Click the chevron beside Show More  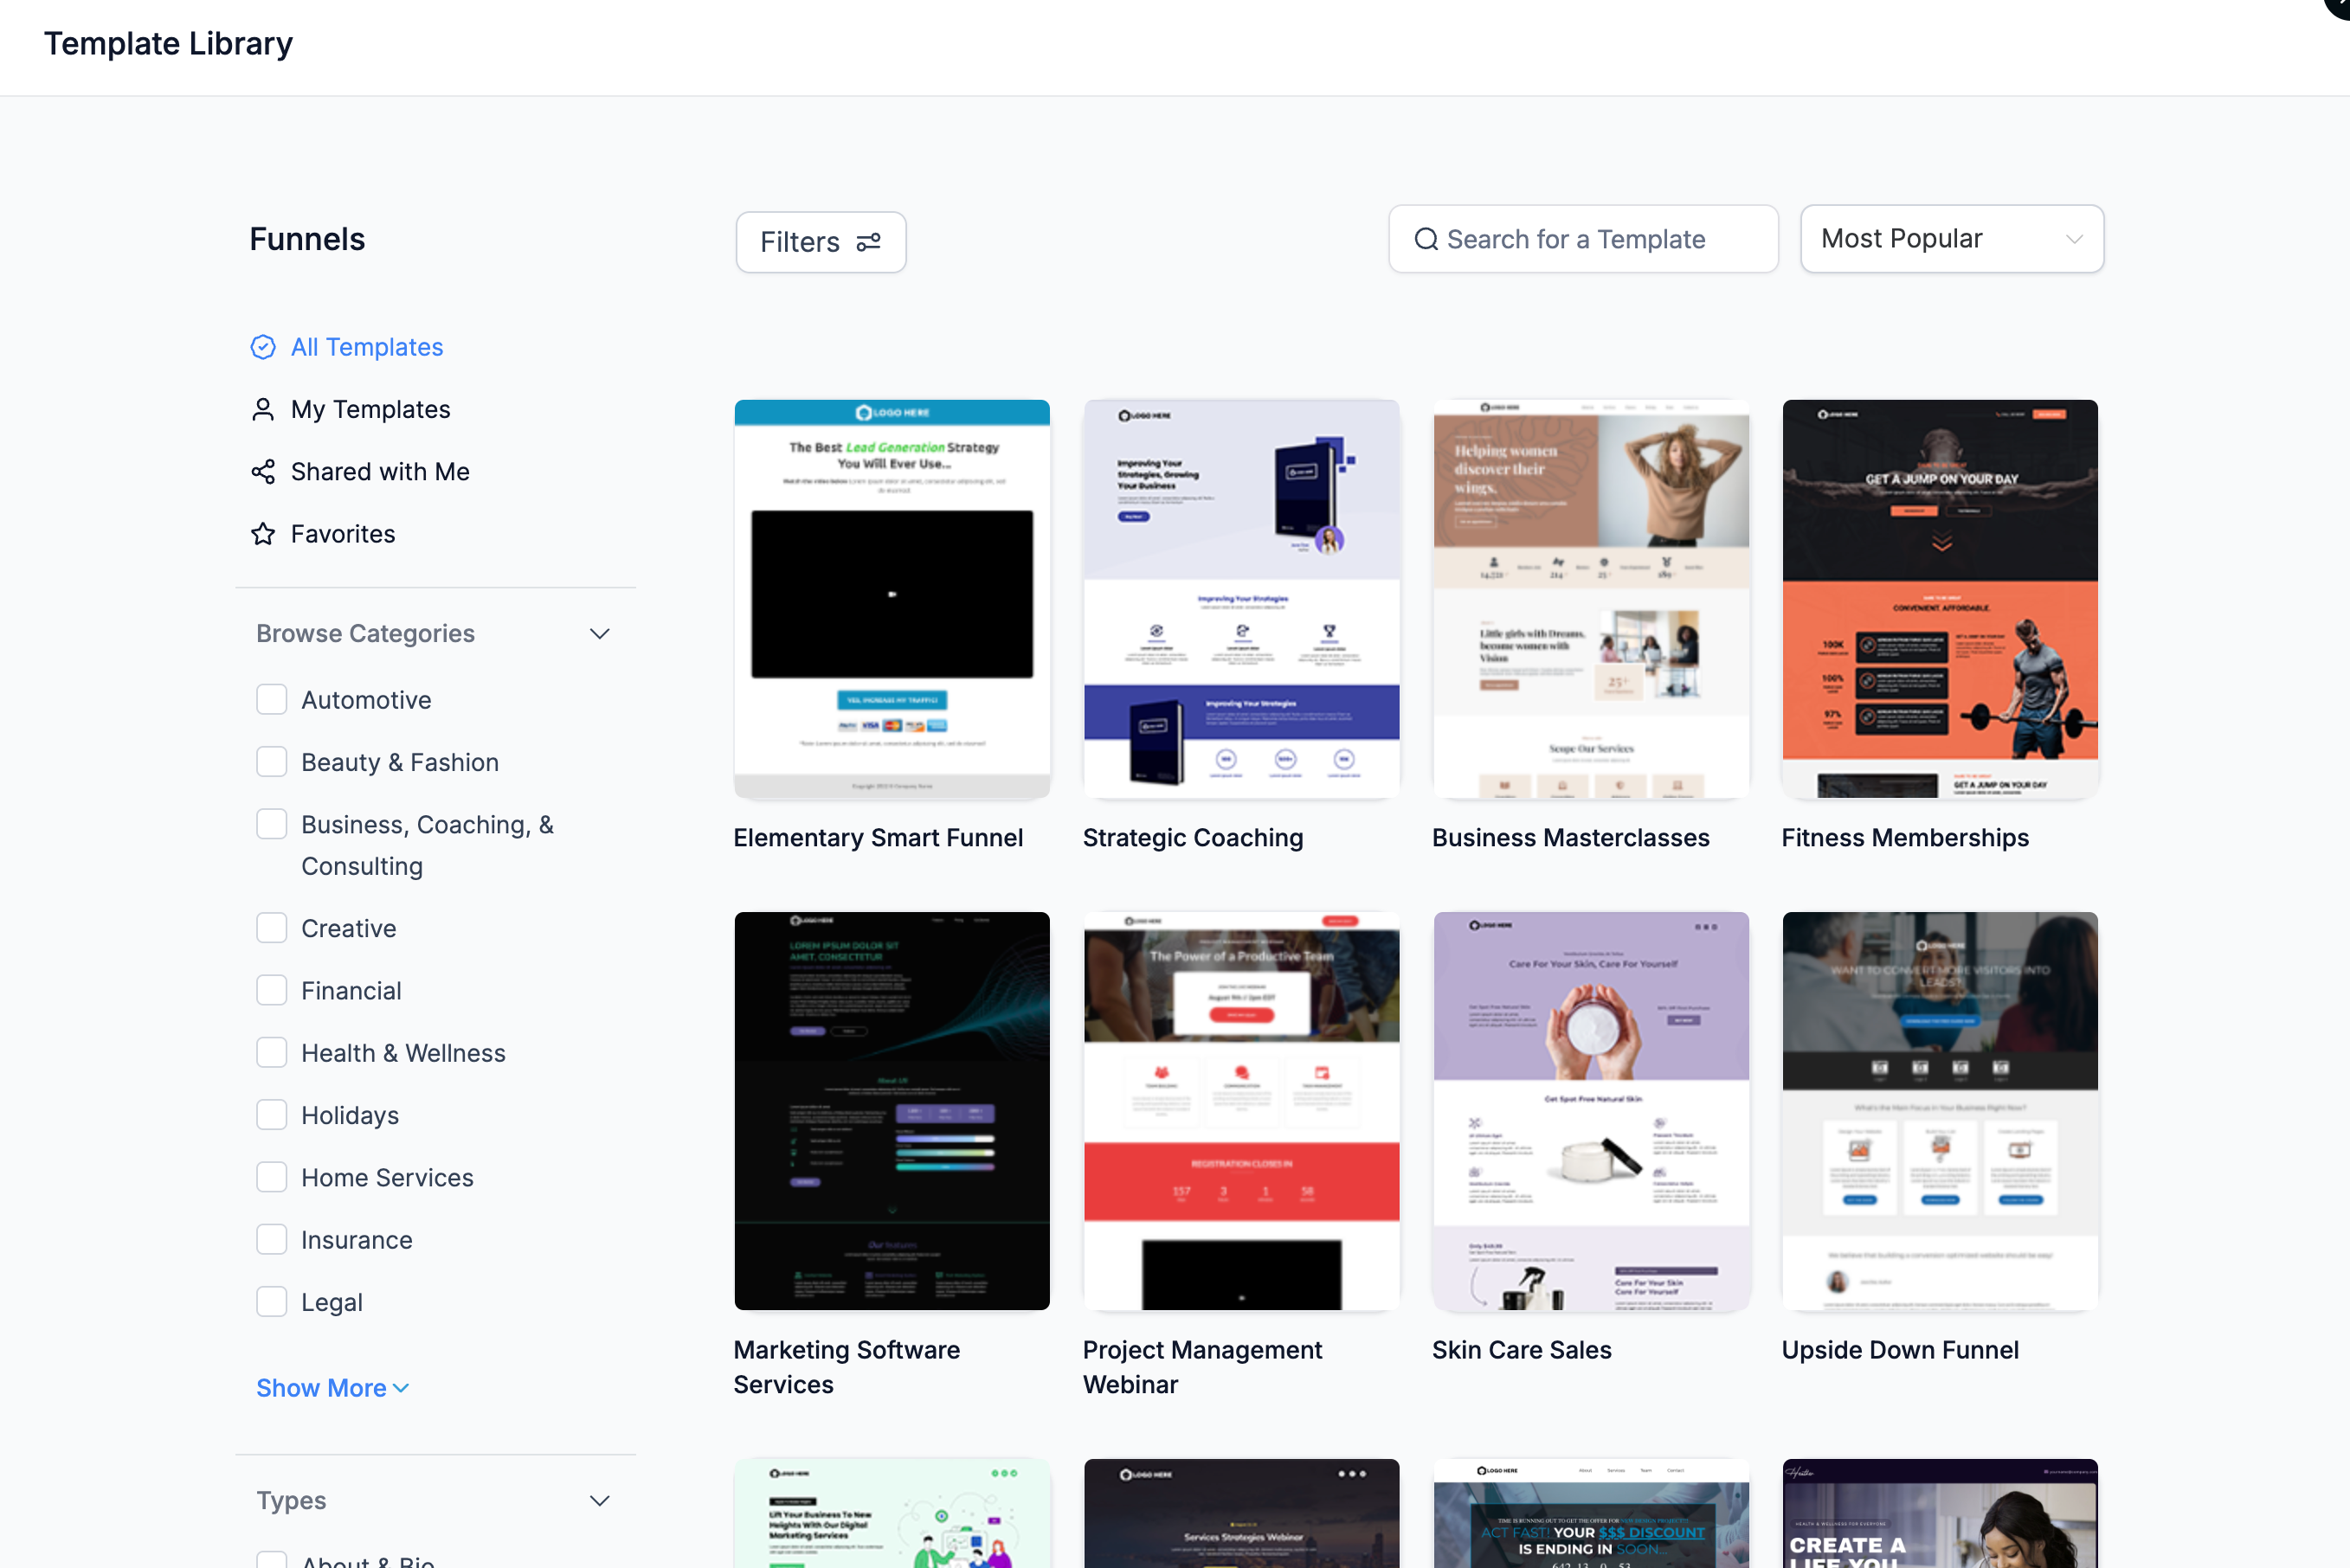point(401,1388)
